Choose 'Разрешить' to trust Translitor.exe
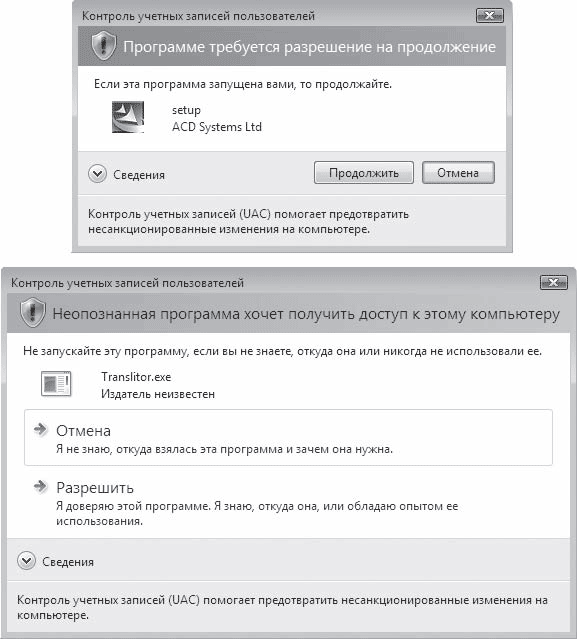 tap(288, 503)
